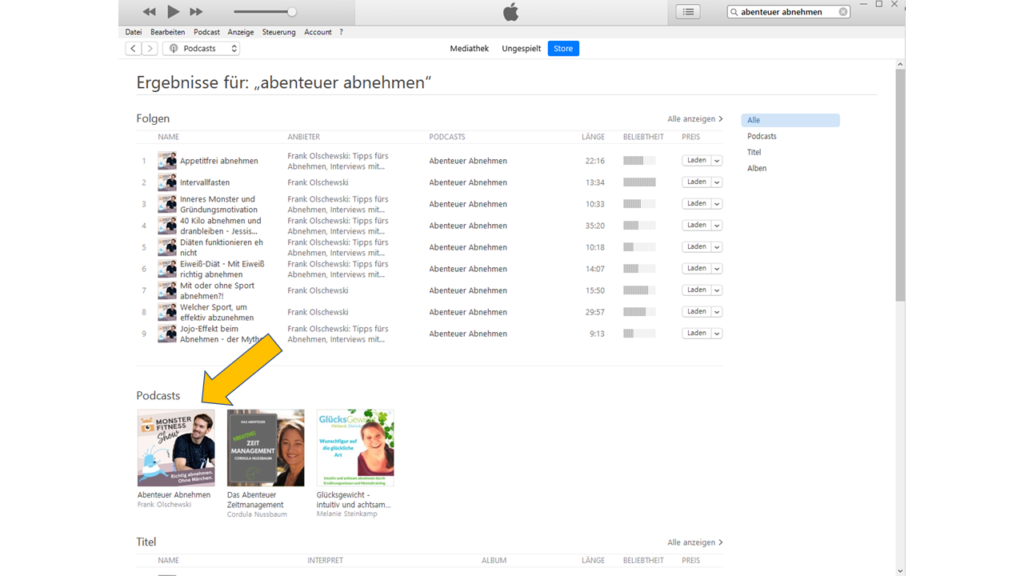Open the Account menu
Screen dimensions: 1024x576
[318, 32]
